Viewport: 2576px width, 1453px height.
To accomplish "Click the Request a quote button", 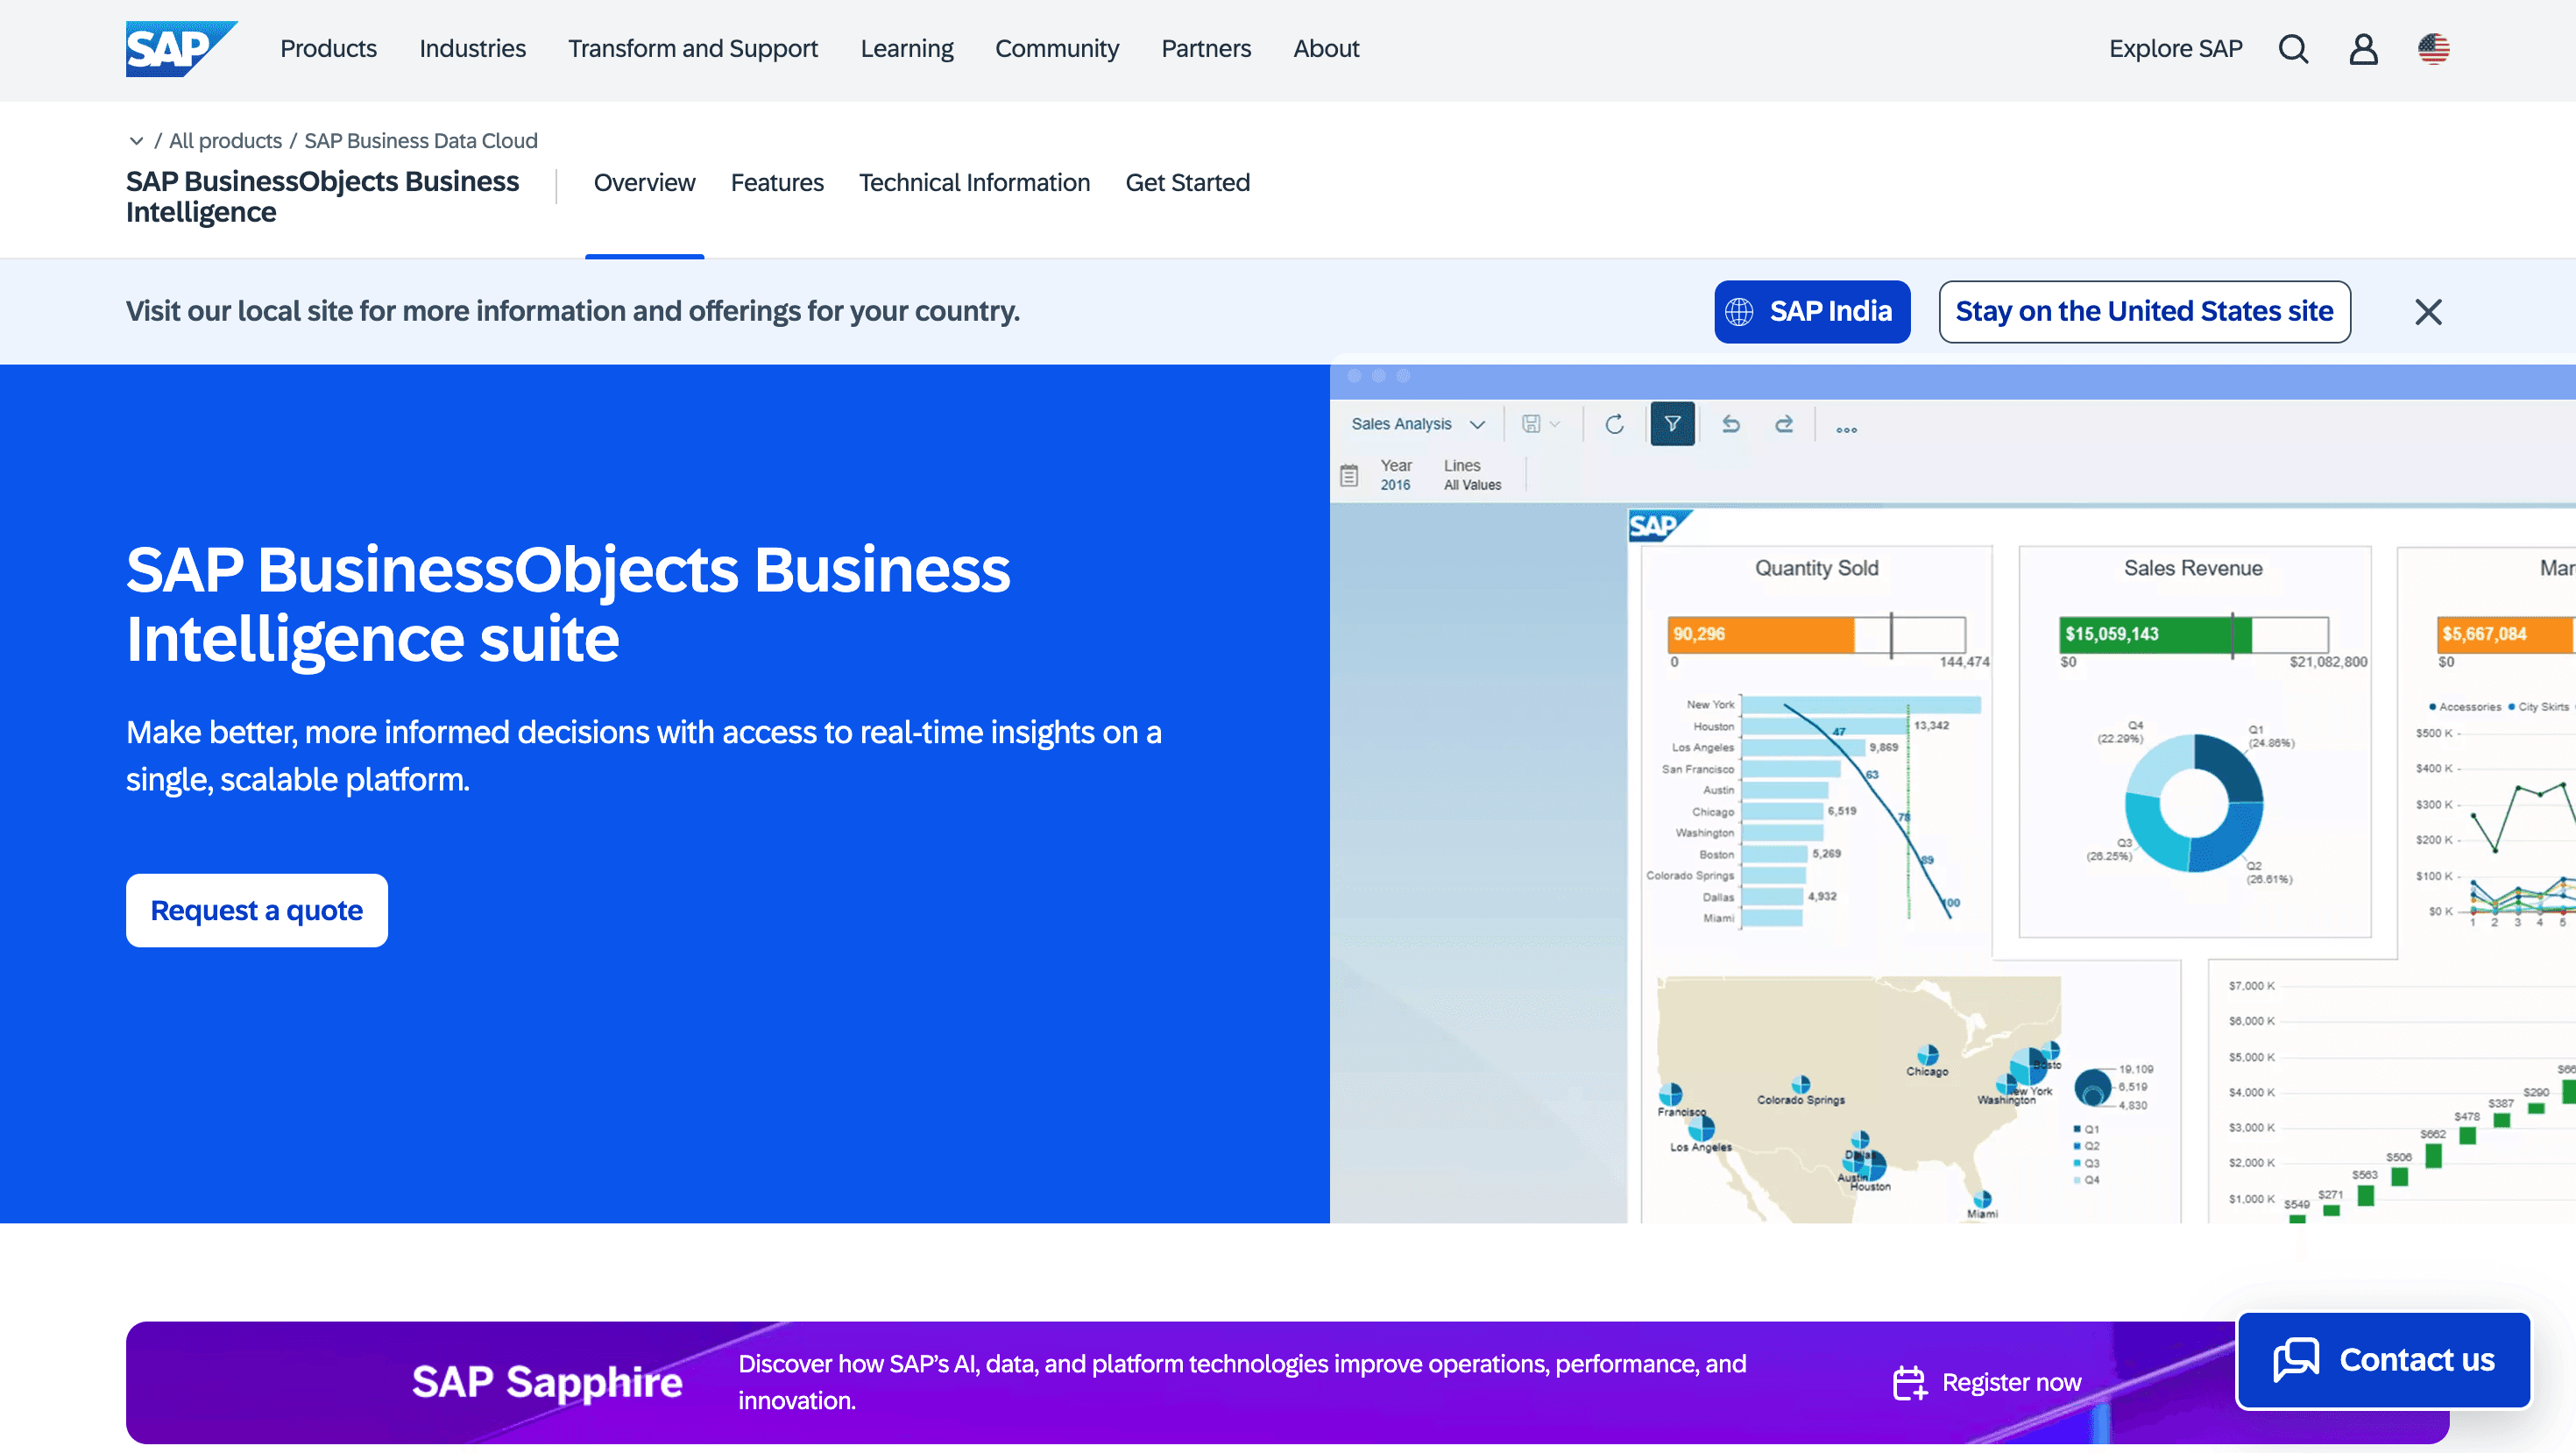I will click(256, 910).
